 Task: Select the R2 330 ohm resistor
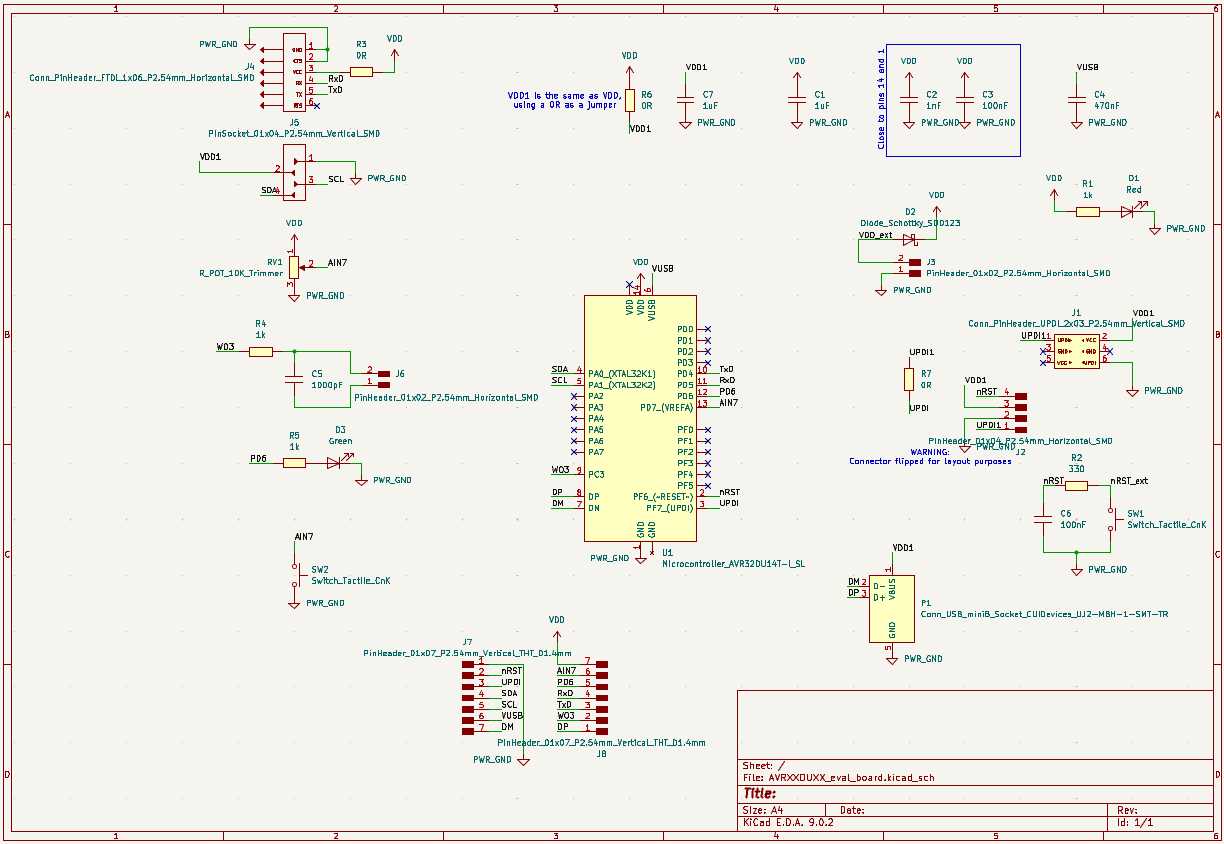pyautogui.click(x=1076, y=486)
